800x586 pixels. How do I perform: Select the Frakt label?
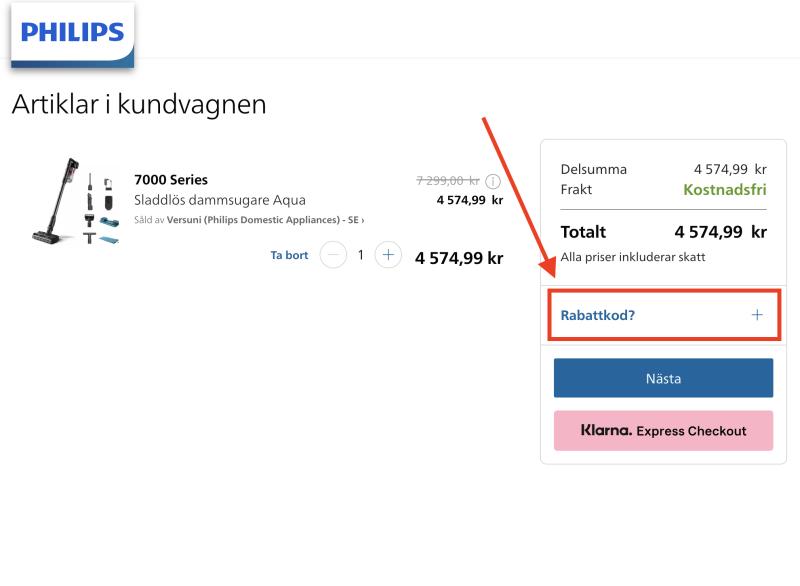[576, 190]
